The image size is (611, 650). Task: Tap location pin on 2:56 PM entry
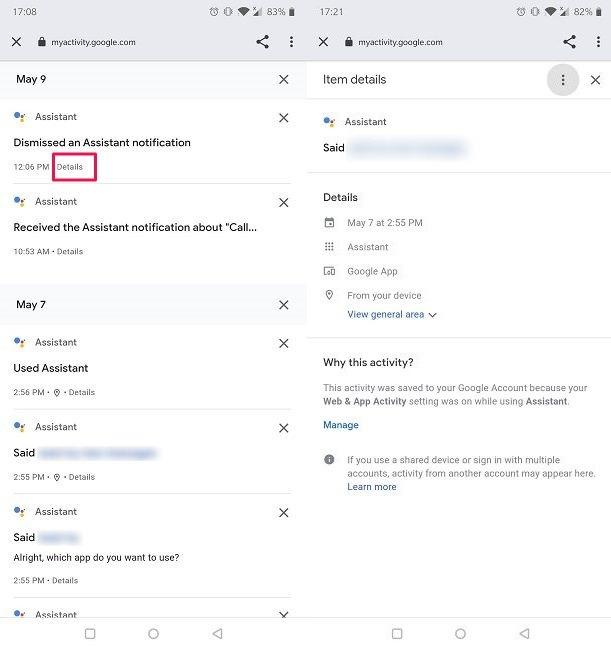tap(57, 392)
